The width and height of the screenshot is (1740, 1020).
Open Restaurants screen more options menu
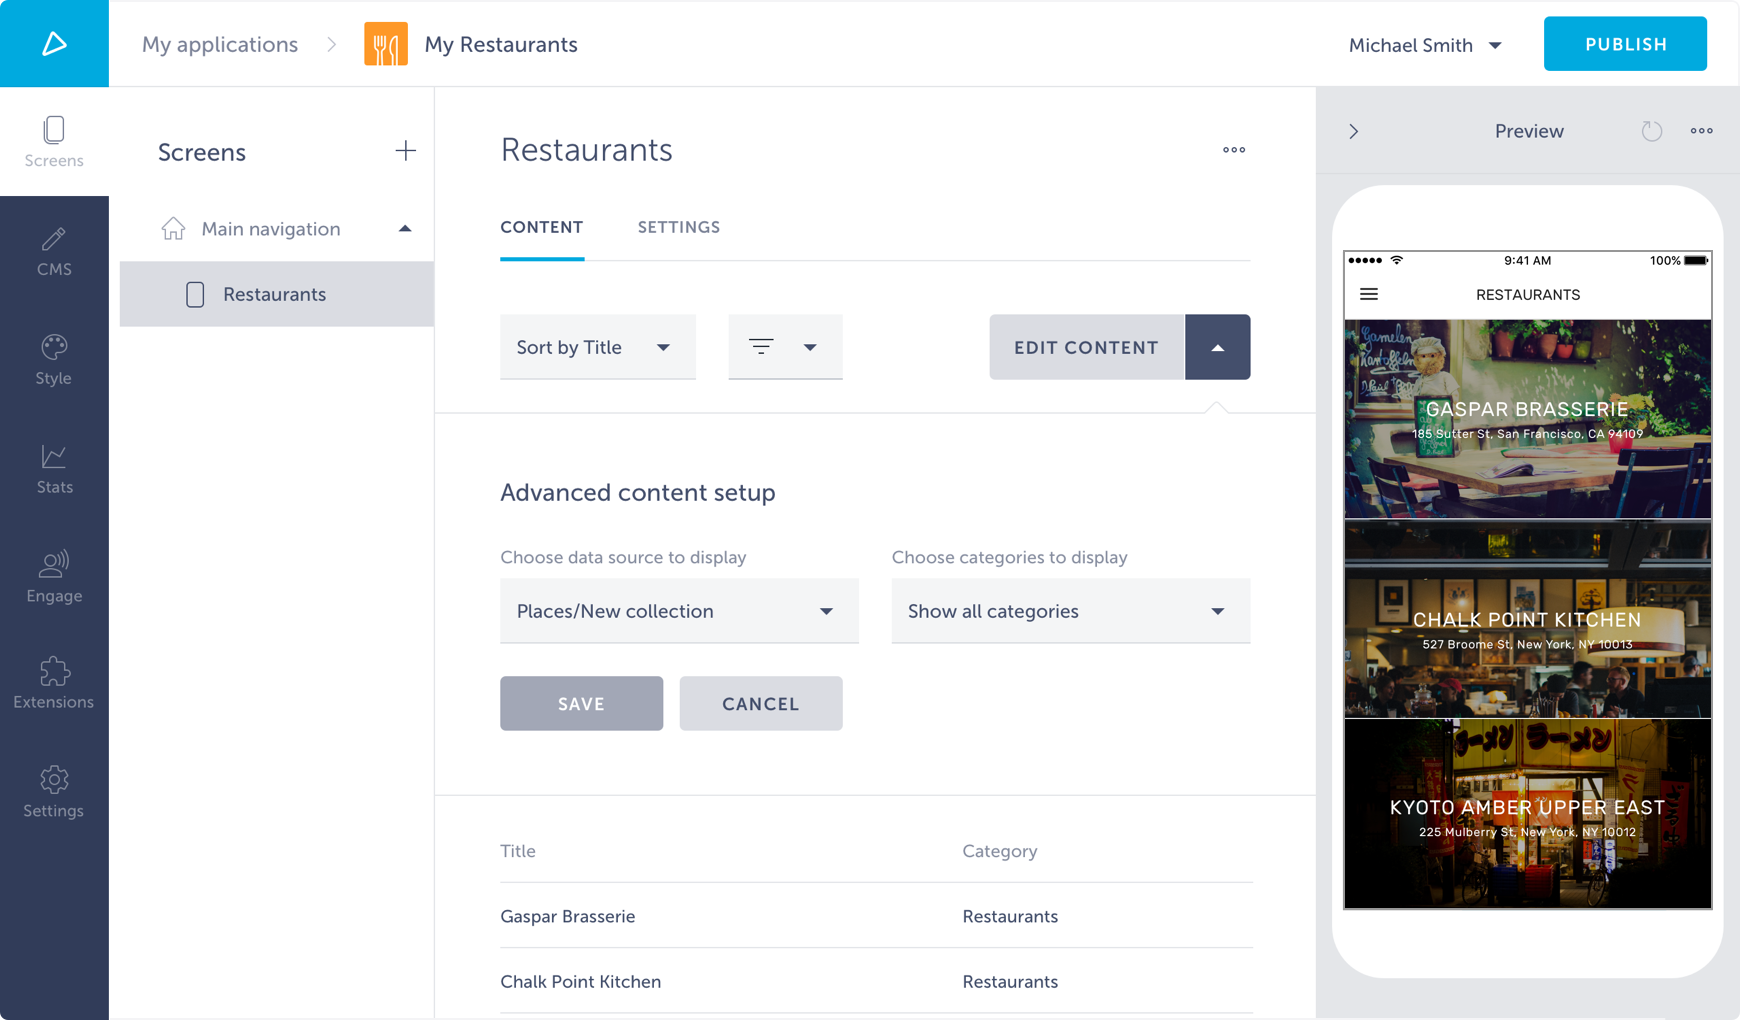coord(1234,150)
